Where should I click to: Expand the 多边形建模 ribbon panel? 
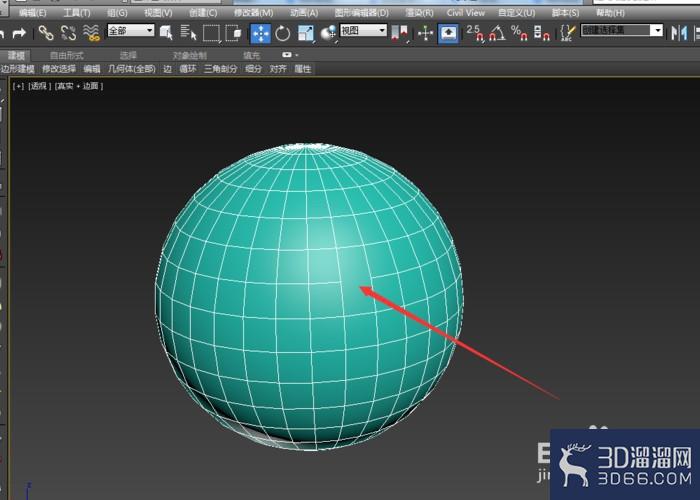(17, 69)
